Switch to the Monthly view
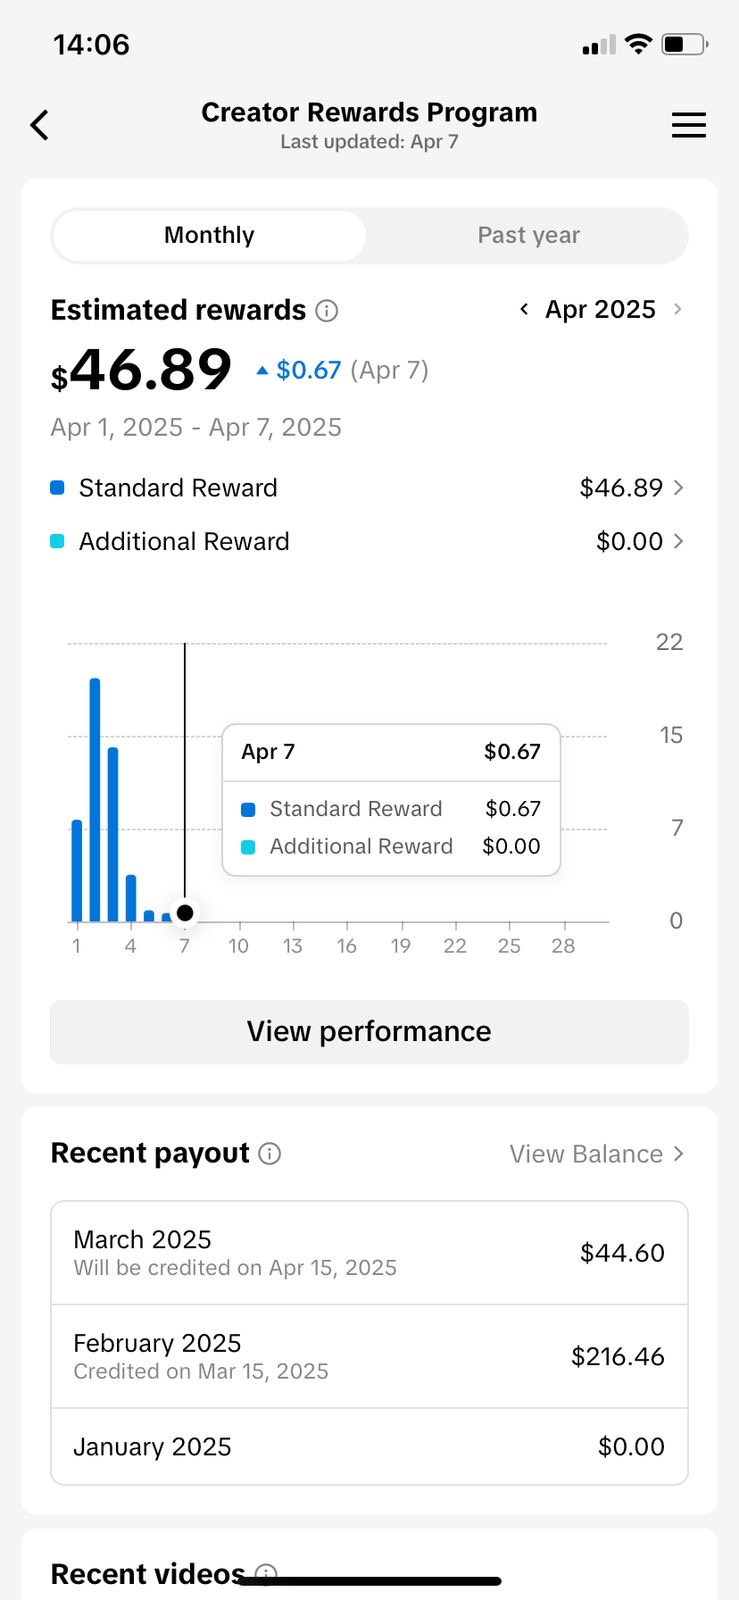Screen dimensions: 739x1600 209,235
